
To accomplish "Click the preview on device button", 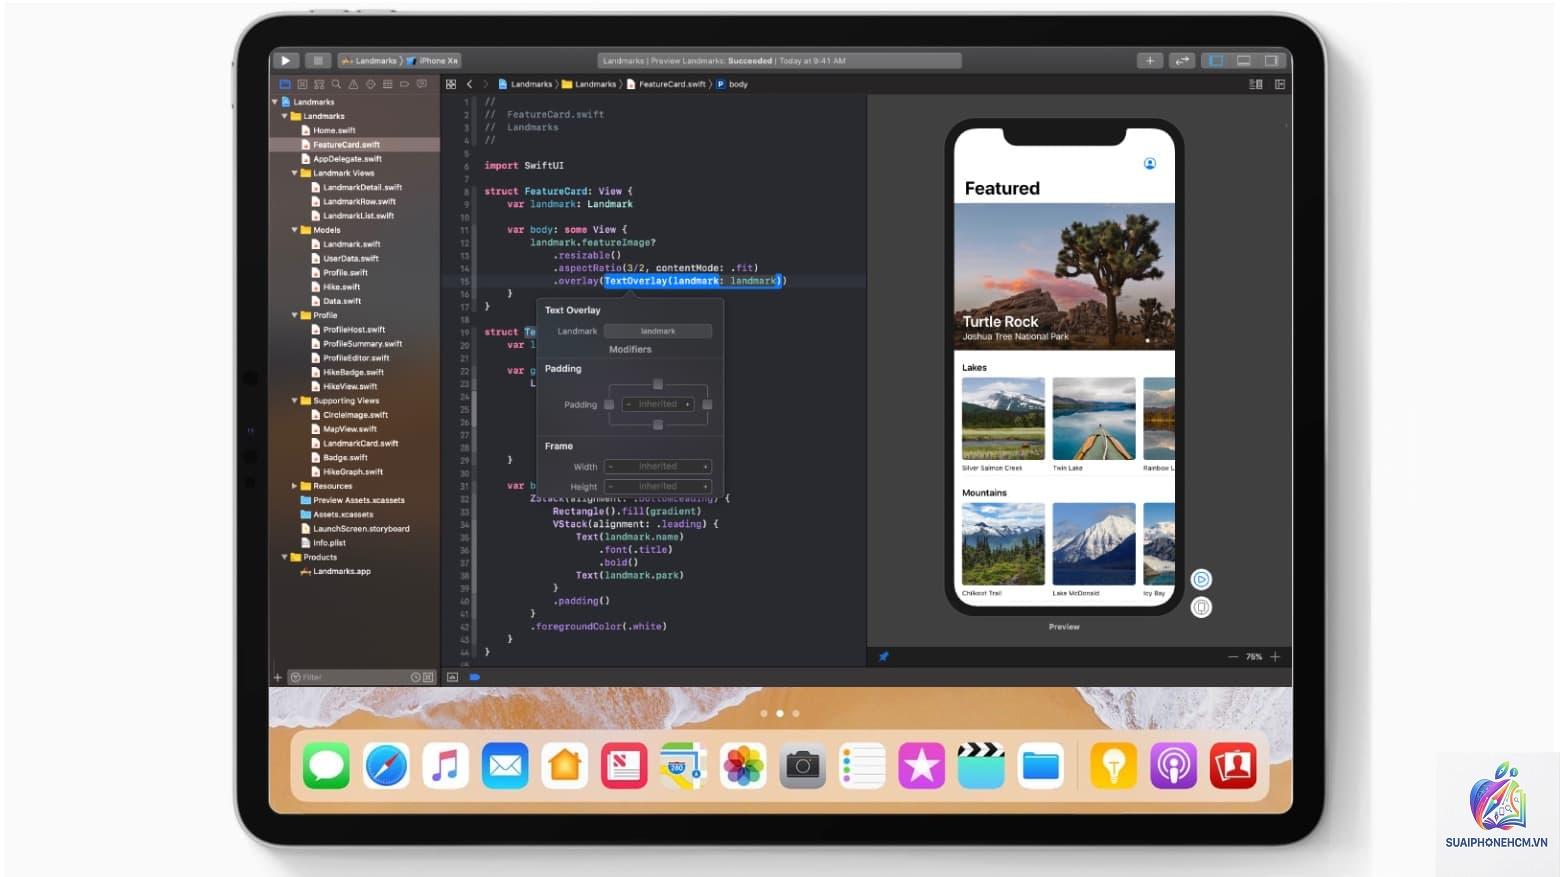I will 1201,607.
